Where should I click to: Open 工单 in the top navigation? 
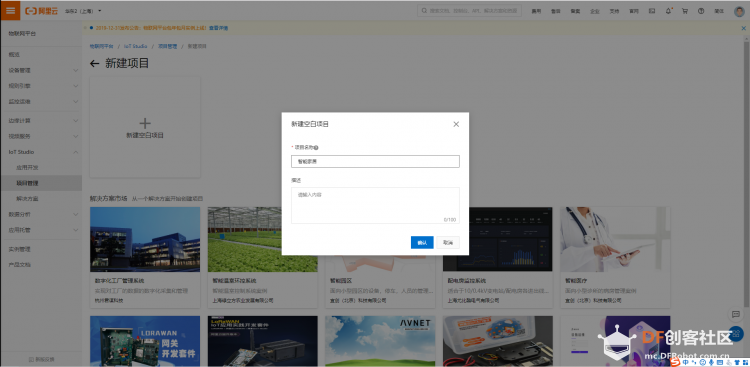(x=555, y=11)
